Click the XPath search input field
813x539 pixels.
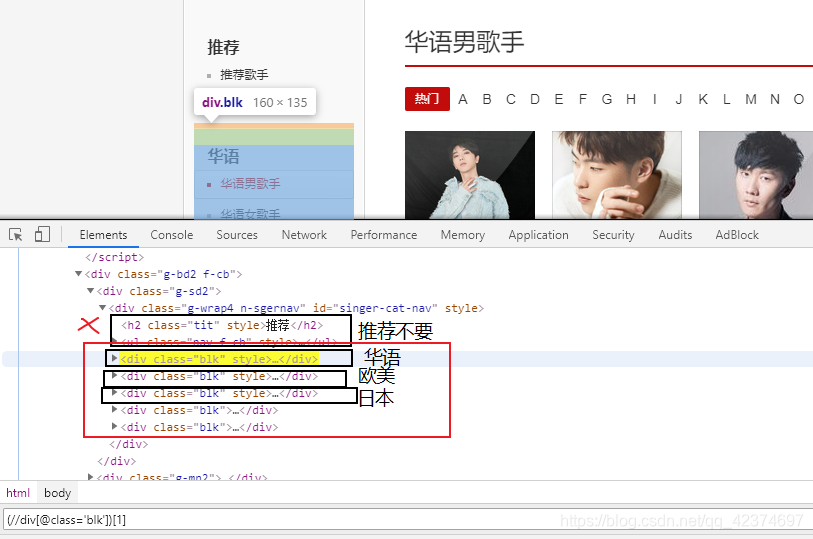[x=406, y=520]
